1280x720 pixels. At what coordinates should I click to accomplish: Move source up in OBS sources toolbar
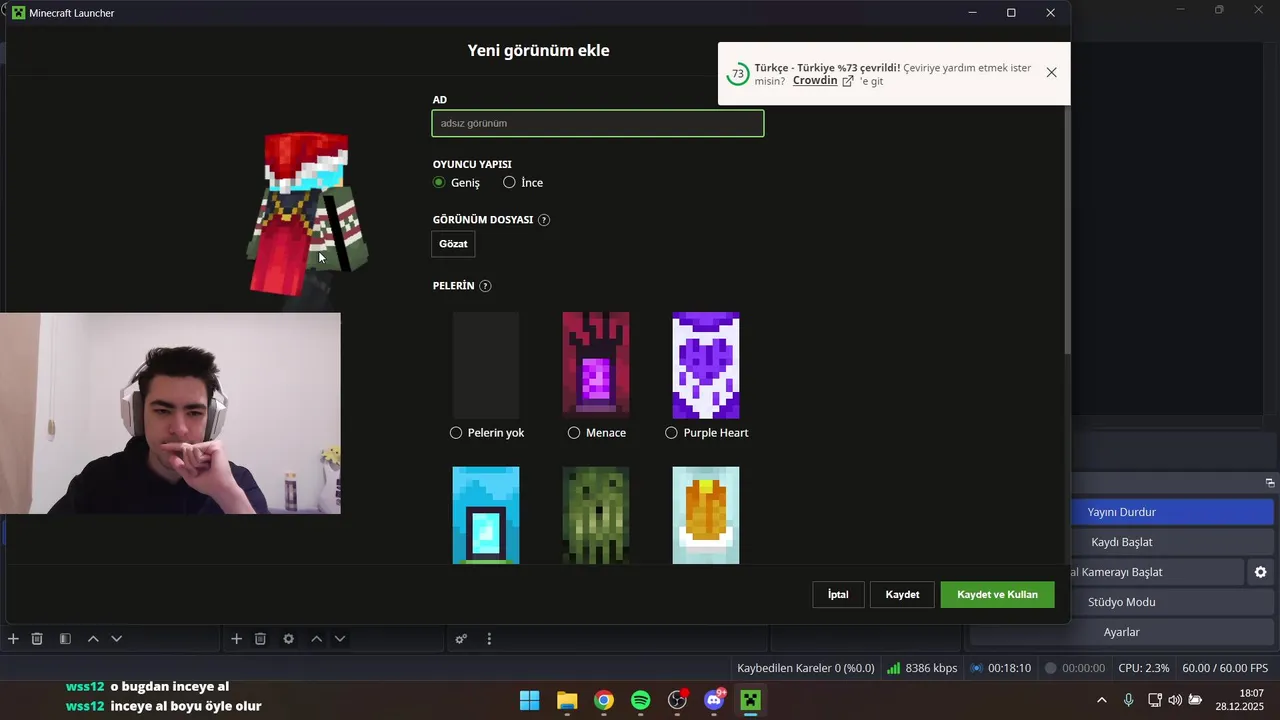pos(316,639)
